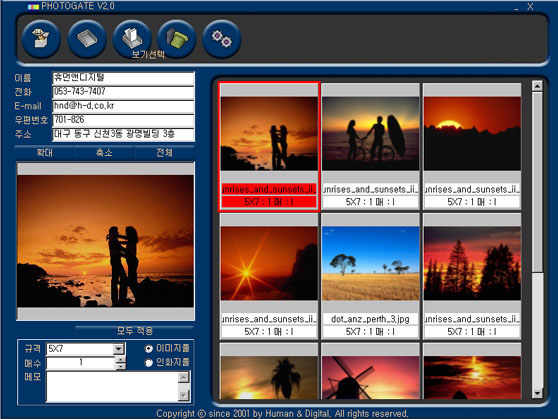558x419 pixels.
Task: Click the red highlighted 5X7 : 1 매 label
Action: [269, 202]
